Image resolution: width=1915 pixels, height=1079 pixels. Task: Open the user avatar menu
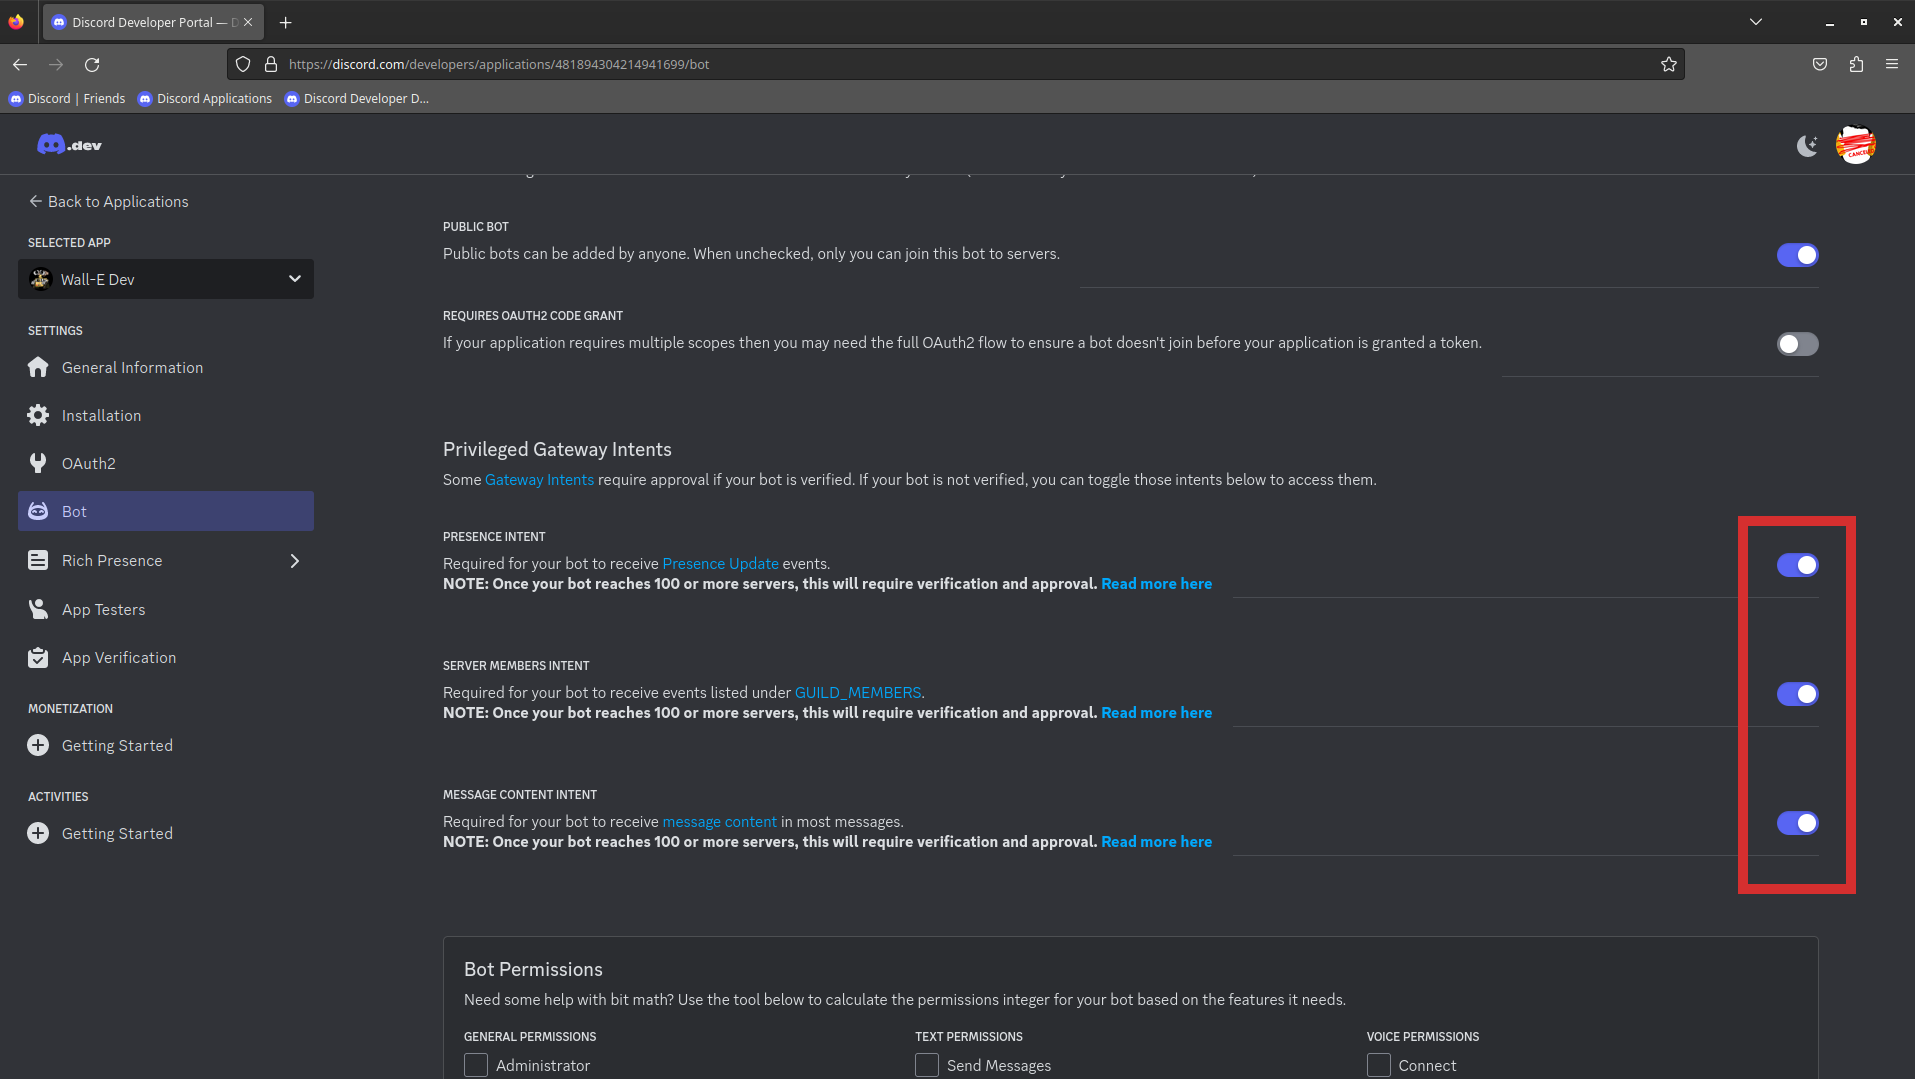(1855, 145)
